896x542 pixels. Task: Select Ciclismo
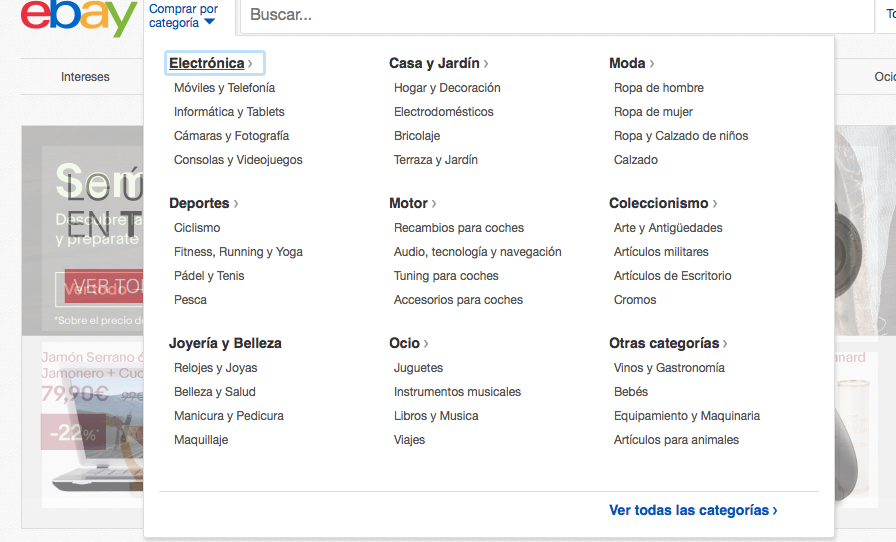point(197,228)
